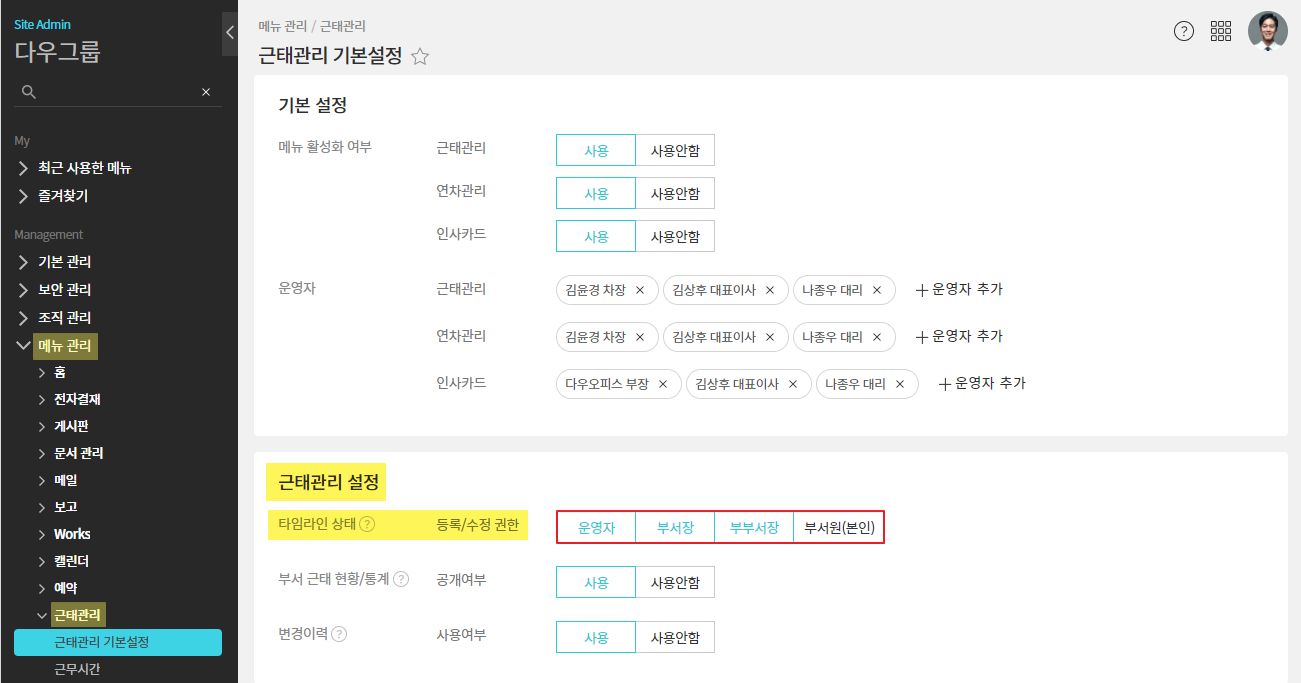
Task: Click the help question mark icon in header
Action: click(x=1184, y=31)
